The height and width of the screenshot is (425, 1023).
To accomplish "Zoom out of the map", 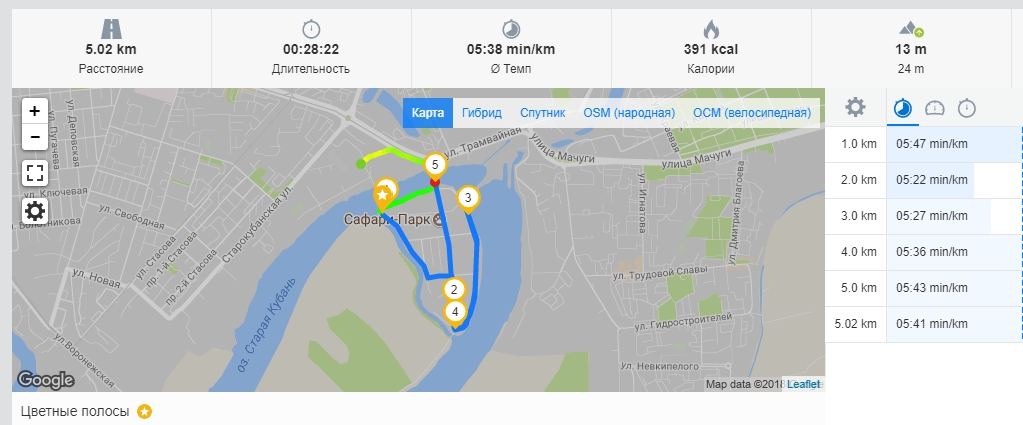I will coord(35,137).
